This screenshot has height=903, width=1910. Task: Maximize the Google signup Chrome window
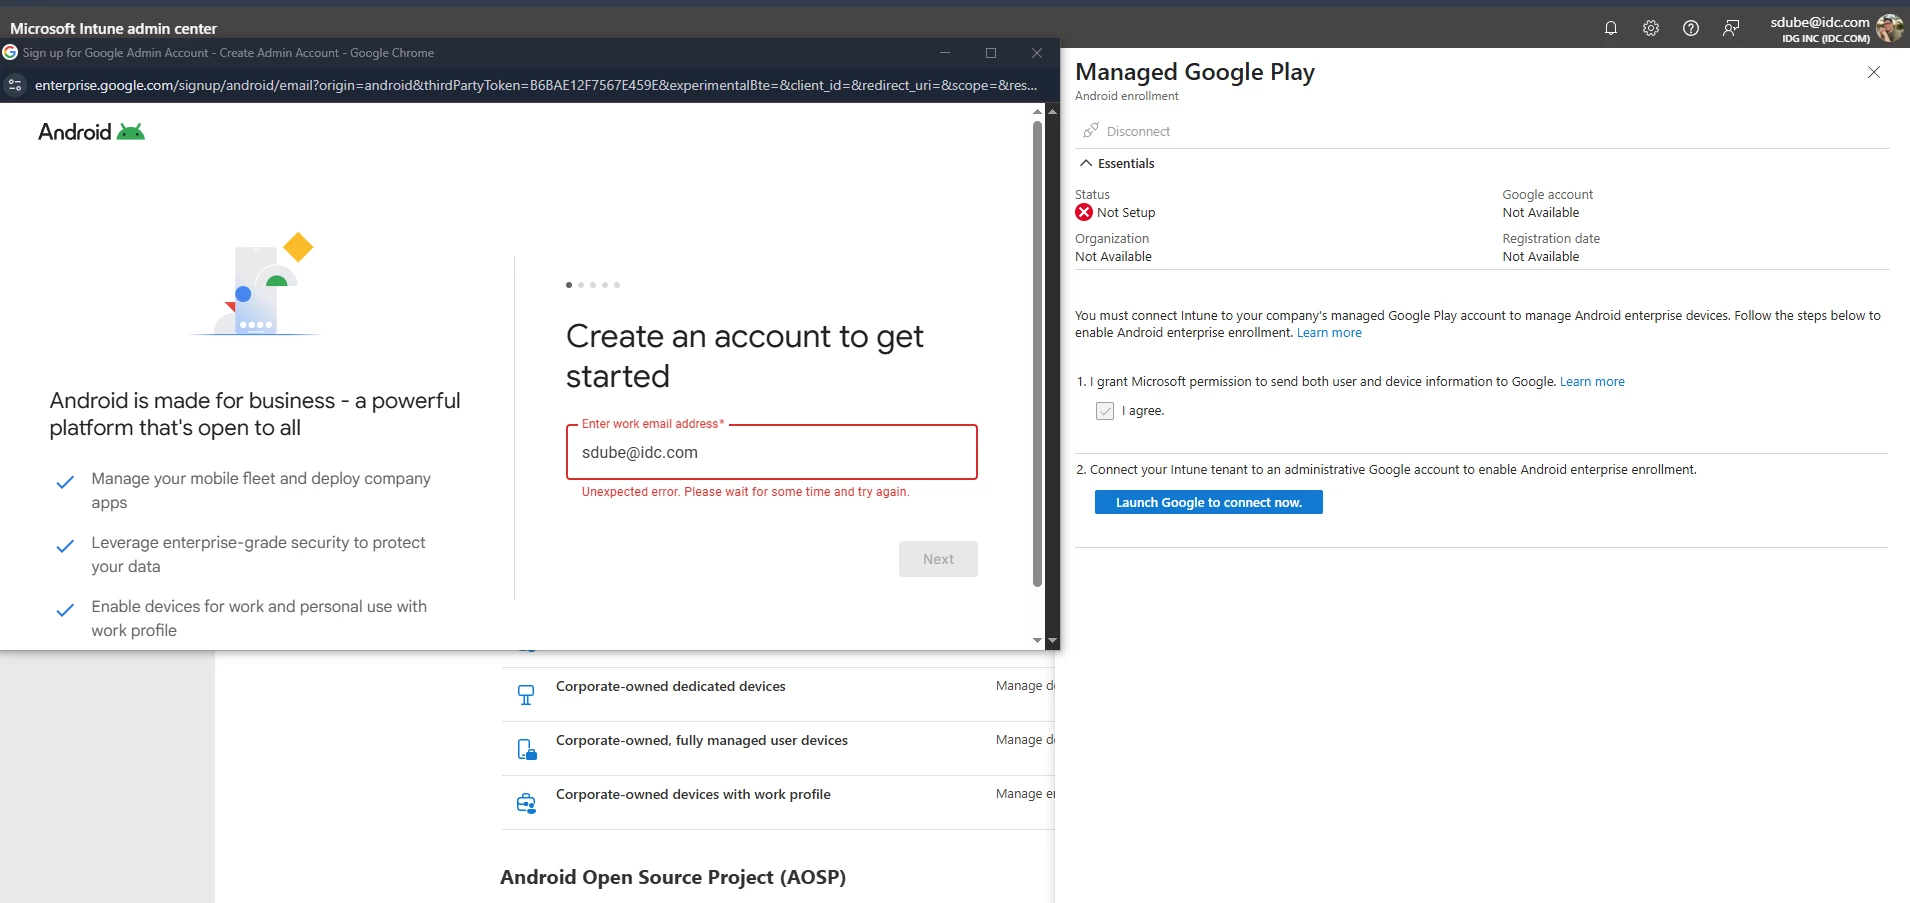[x=991, y=53]
